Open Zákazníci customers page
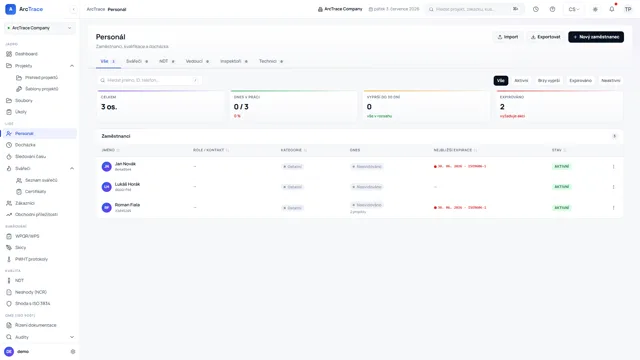 [x=24, y=203]
